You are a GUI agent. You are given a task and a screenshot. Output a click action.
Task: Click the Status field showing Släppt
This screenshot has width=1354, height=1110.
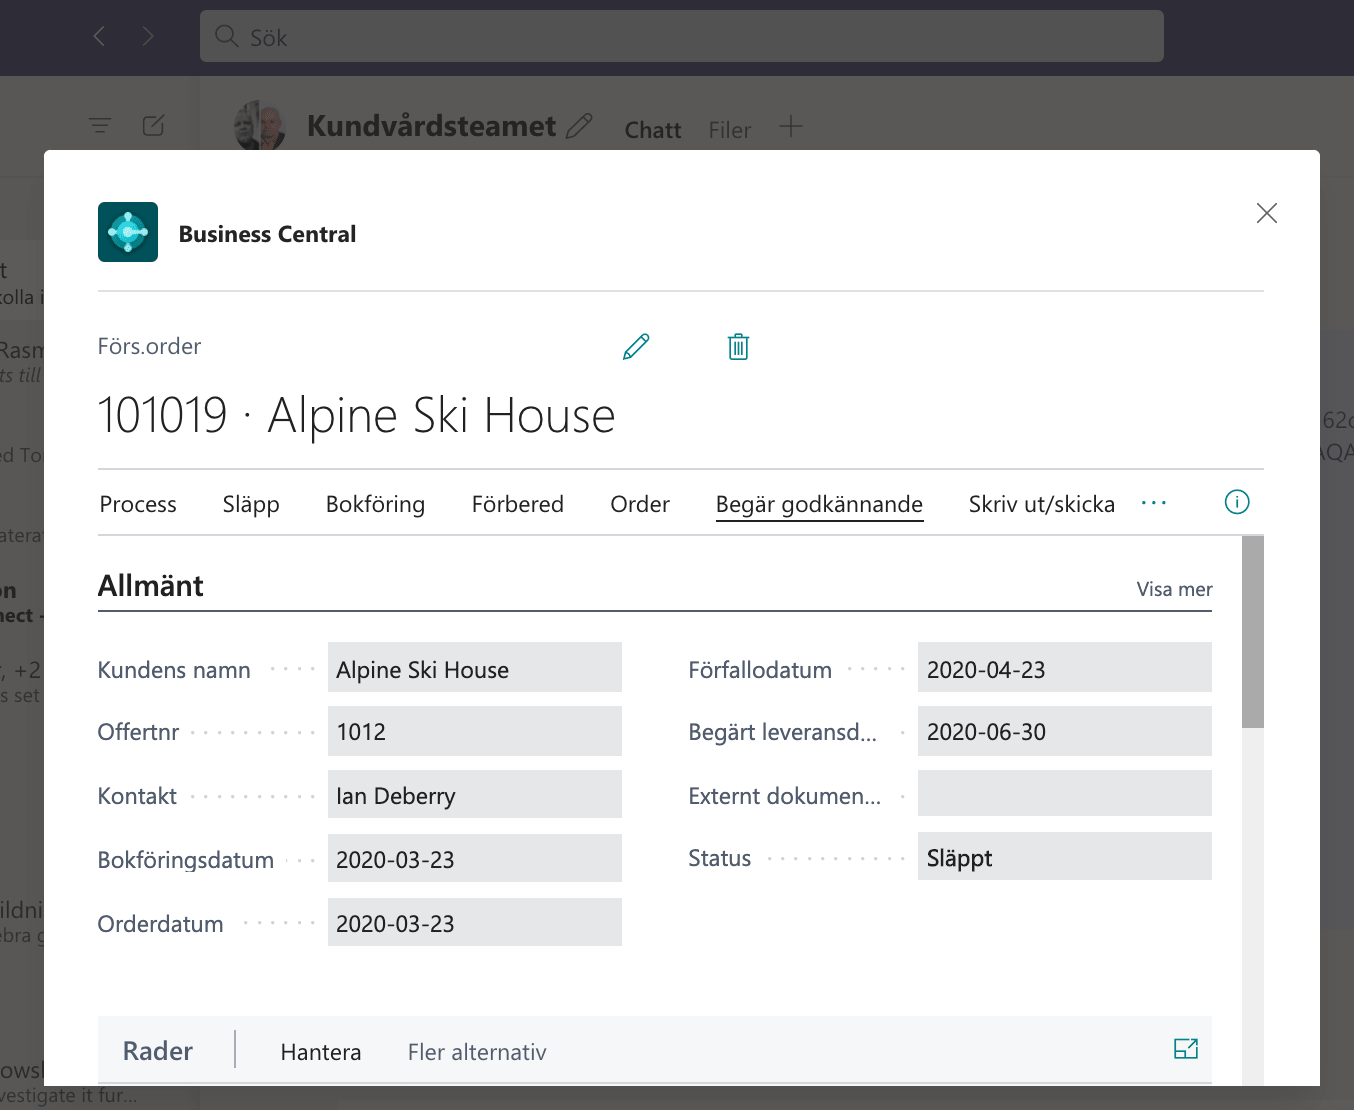[1065, 857]
